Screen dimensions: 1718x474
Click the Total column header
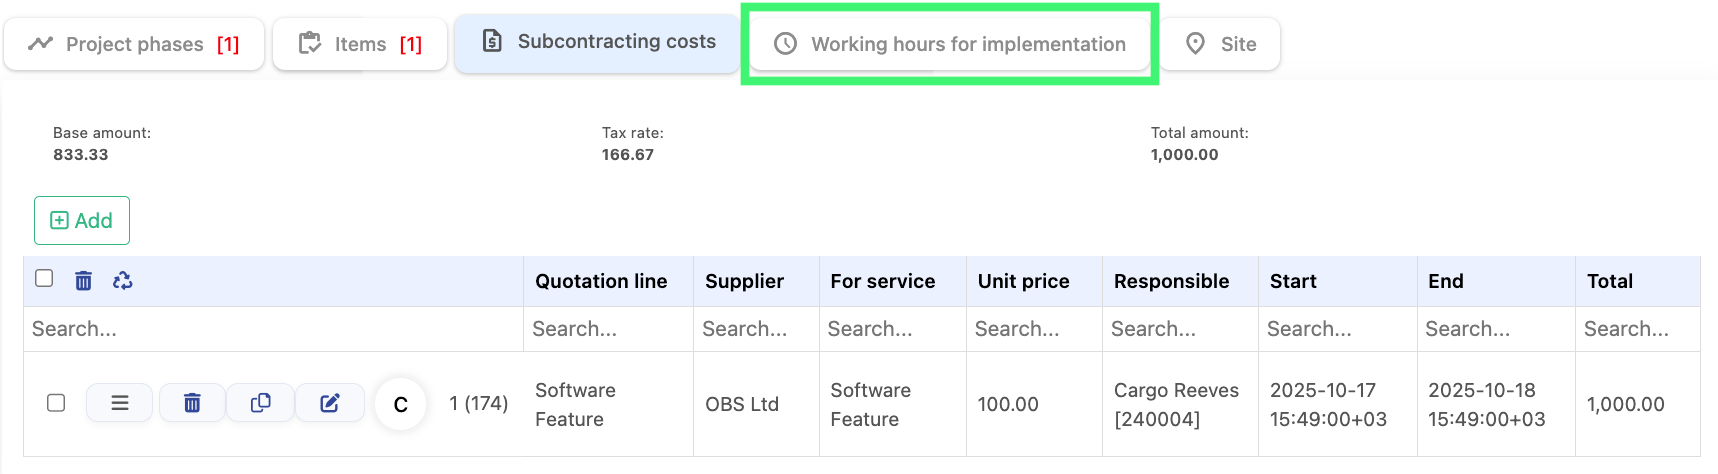(1609, 281)
